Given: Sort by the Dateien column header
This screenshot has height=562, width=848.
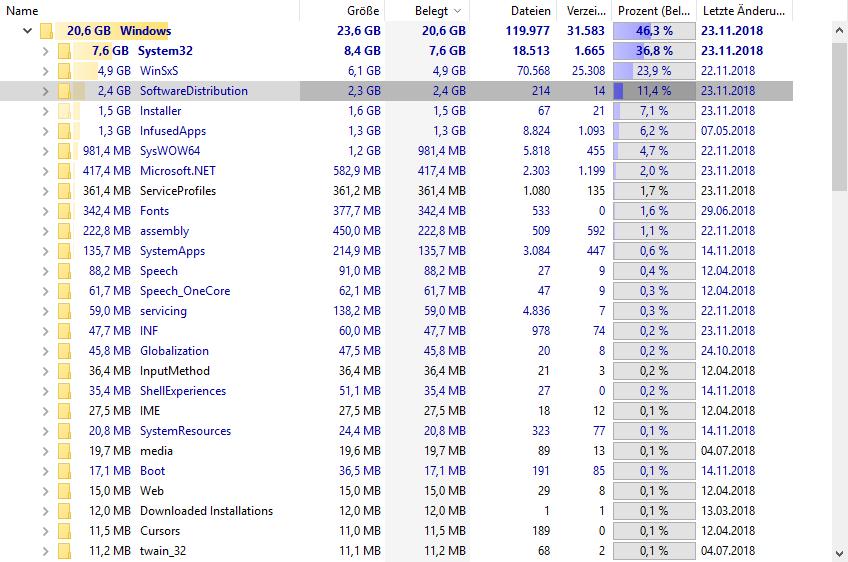Looking at the screenshot, I should (512, 10).
